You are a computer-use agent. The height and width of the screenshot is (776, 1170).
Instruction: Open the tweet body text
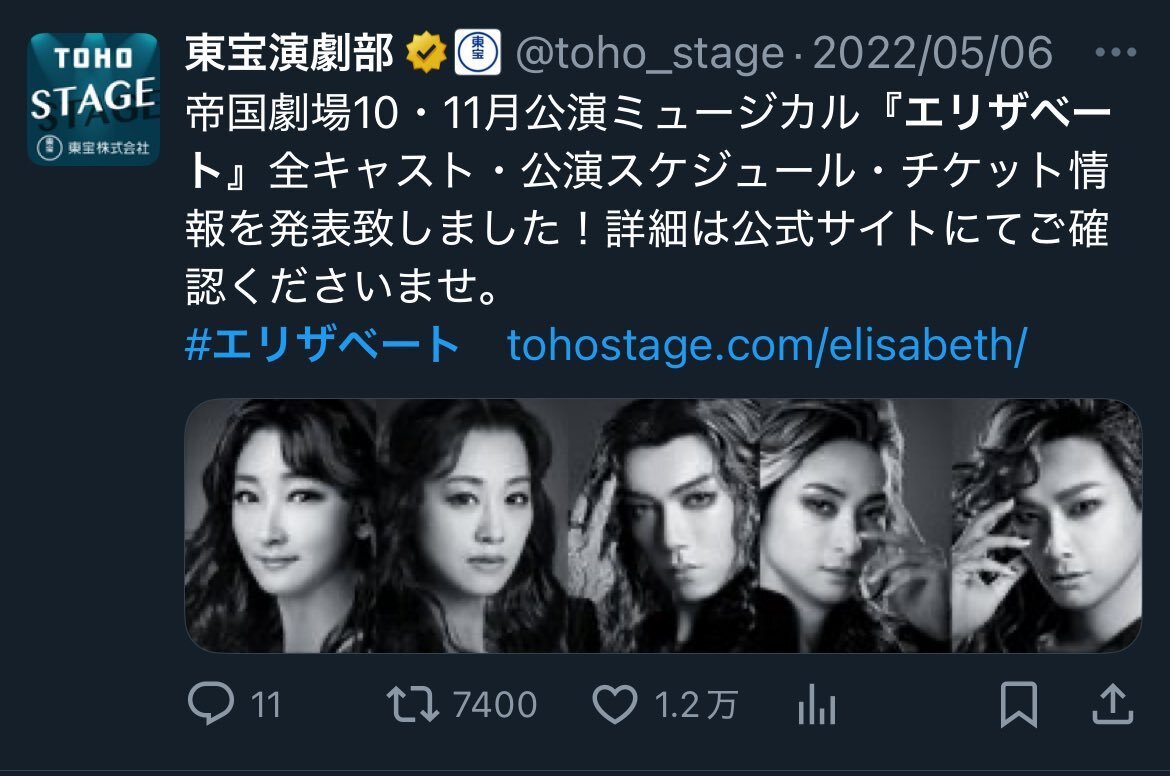click(648, 199)
